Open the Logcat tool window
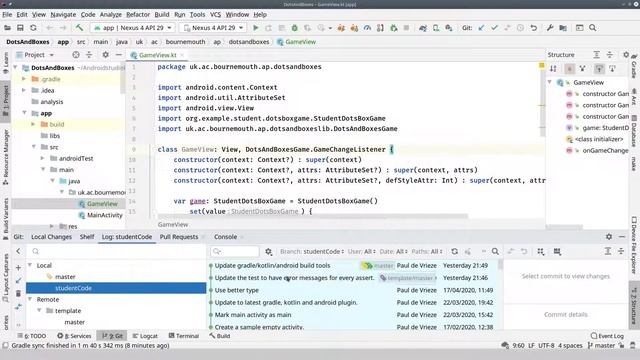This screenshot has width=640, height=360. (145, 336)
